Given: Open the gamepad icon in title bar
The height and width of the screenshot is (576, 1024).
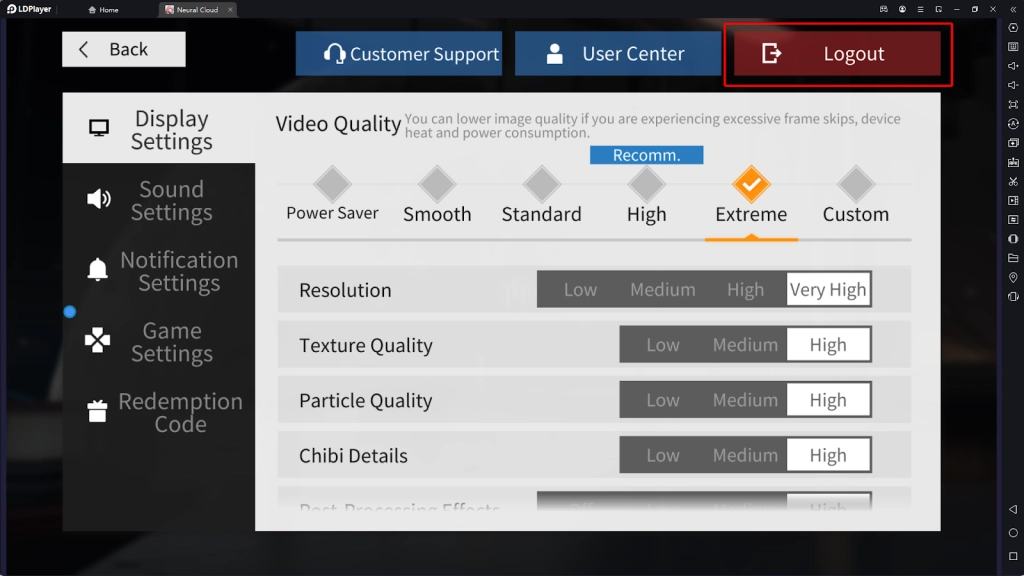Looking at the screenshot, I should tap(884, 9).
